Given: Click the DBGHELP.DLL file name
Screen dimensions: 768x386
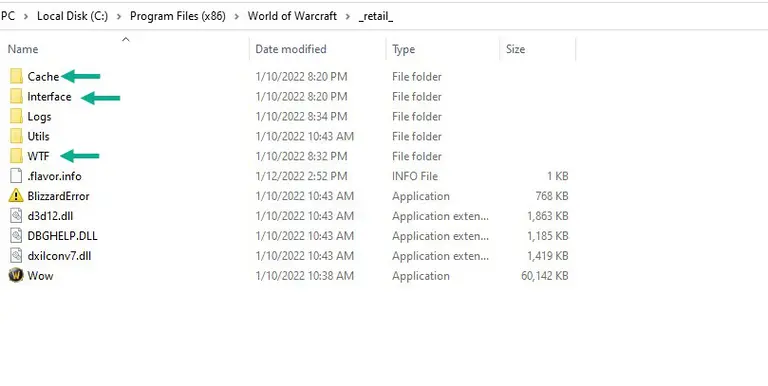Looking at the screenshot, I should tap(62, 236).
